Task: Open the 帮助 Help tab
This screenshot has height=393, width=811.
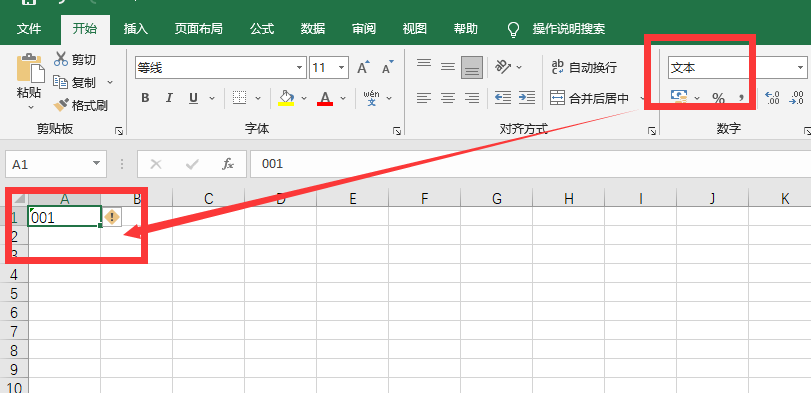Action: [465, 28]
